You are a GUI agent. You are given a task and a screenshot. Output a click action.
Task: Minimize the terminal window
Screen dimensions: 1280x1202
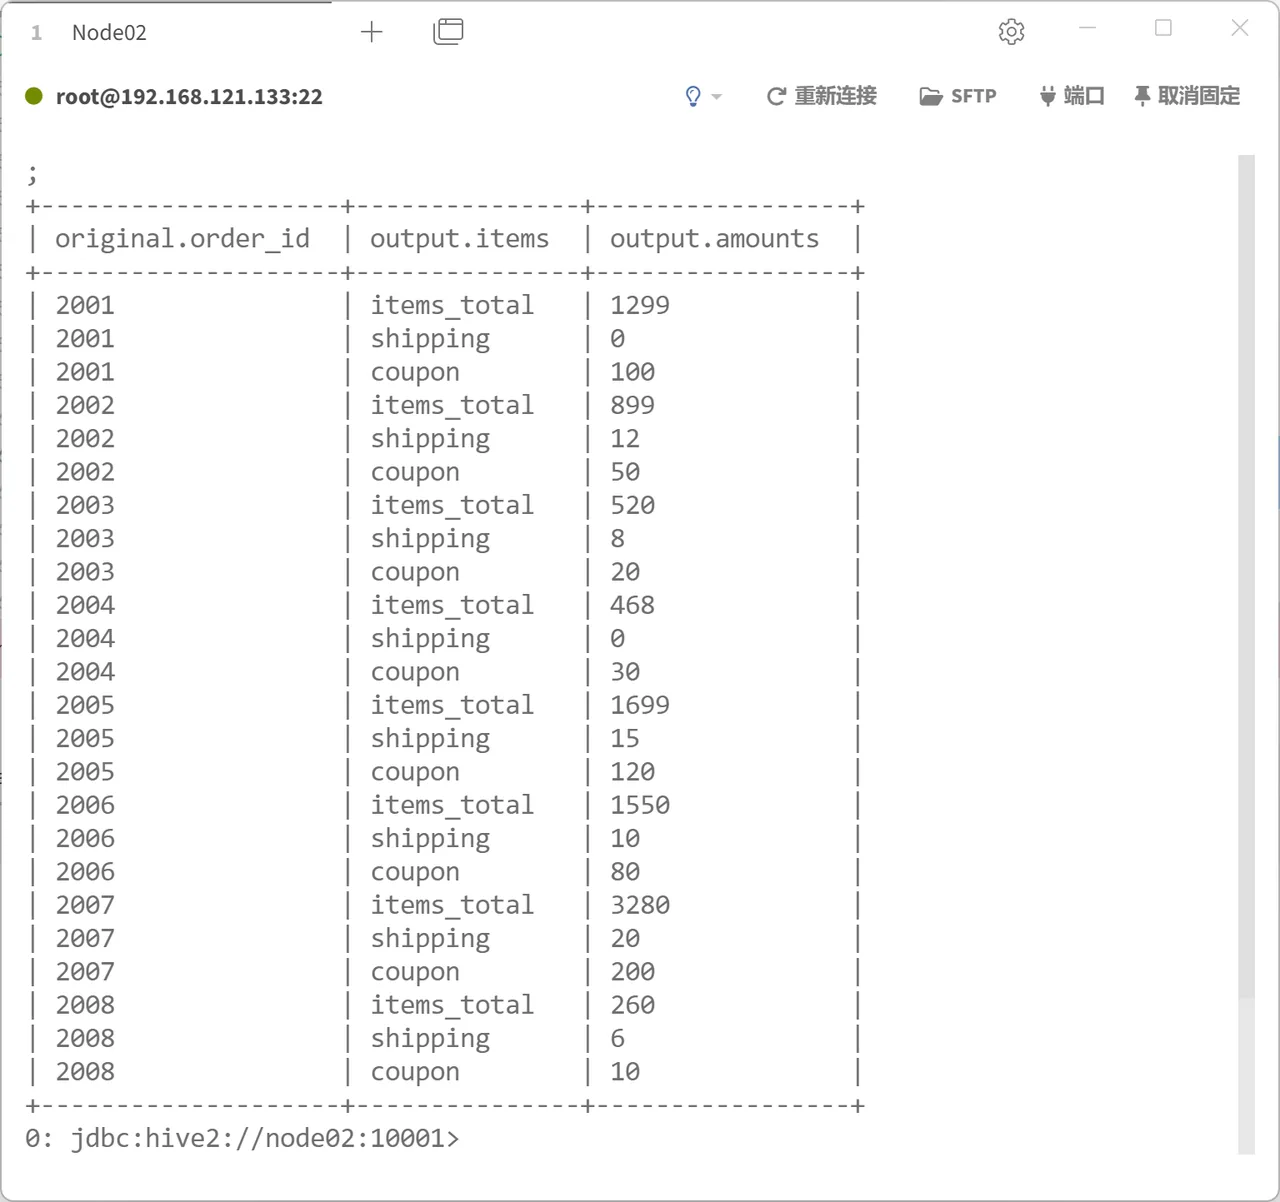tap(1088, 28)
